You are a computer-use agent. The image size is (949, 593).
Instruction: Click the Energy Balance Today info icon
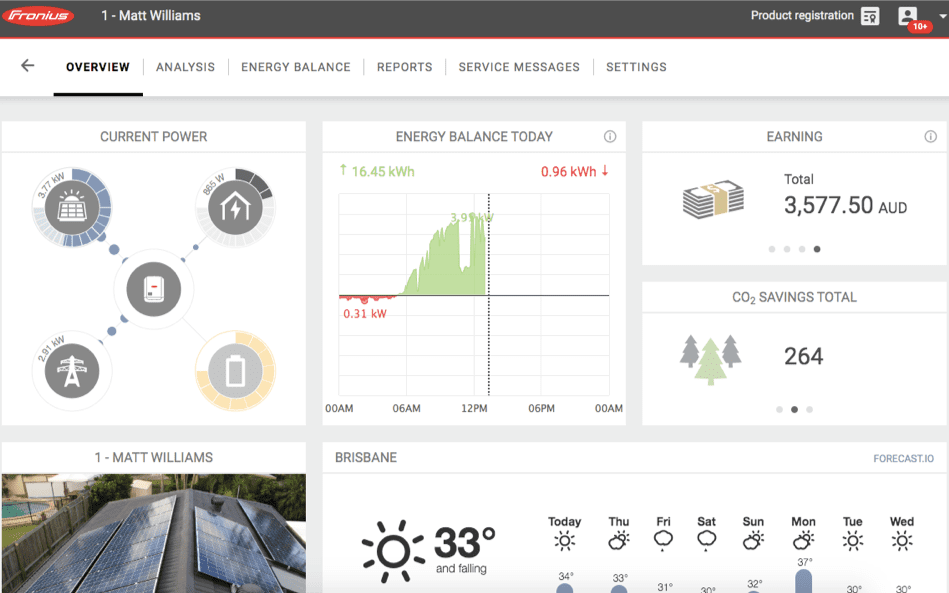(x=610, y=137)
